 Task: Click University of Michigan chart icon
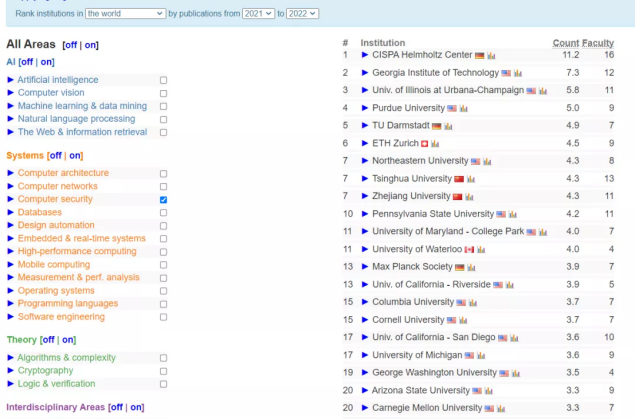481,355
